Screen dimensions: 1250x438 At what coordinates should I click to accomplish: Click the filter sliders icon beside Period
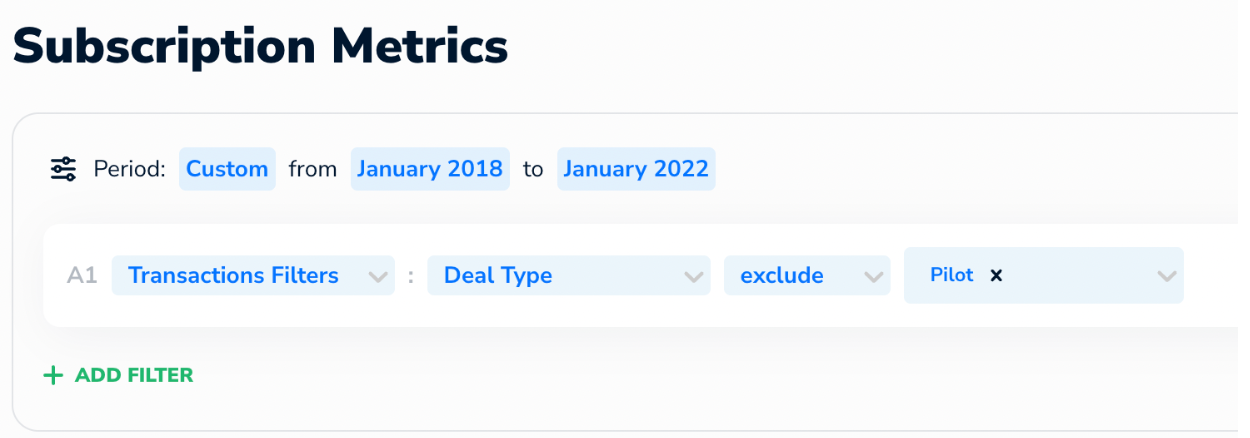pyautogui.click(x=63, y=169)
